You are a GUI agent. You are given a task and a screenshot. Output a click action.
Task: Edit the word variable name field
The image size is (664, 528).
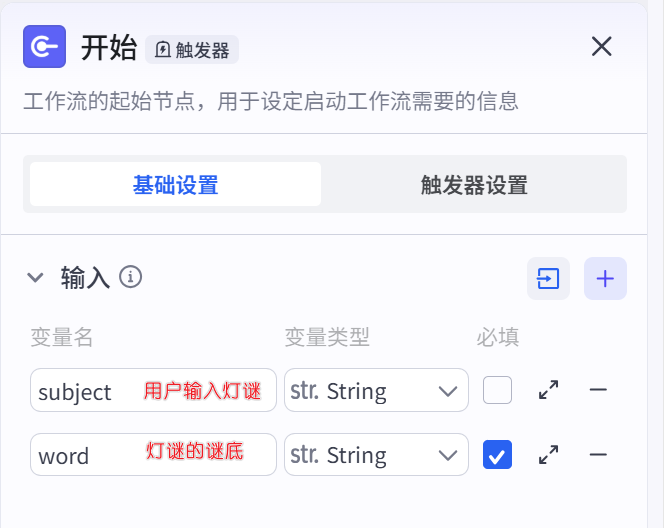click(x=85, y=455)
